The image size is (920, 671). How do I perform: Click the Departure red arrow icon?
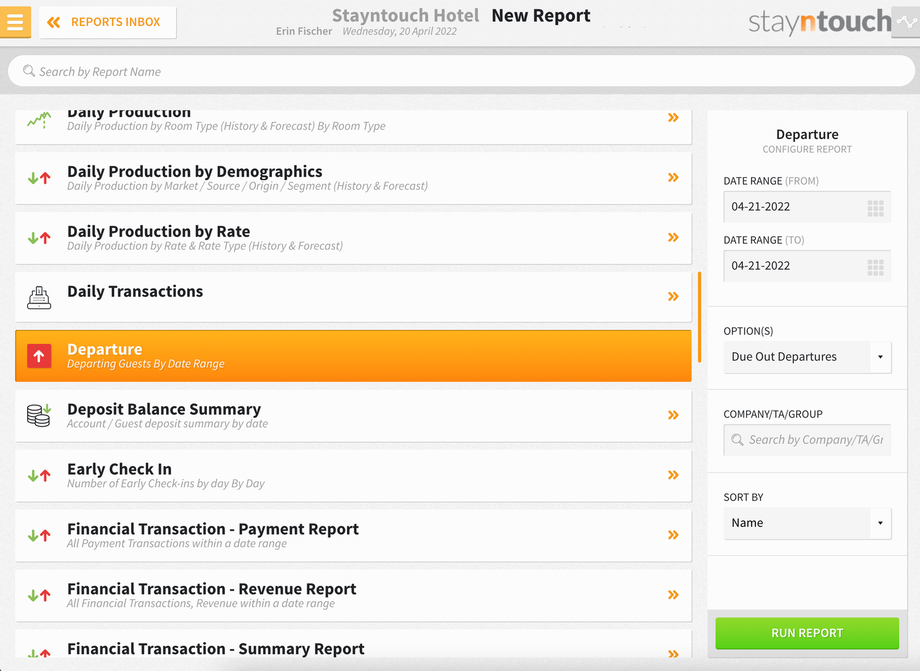(x=39, y=356)
